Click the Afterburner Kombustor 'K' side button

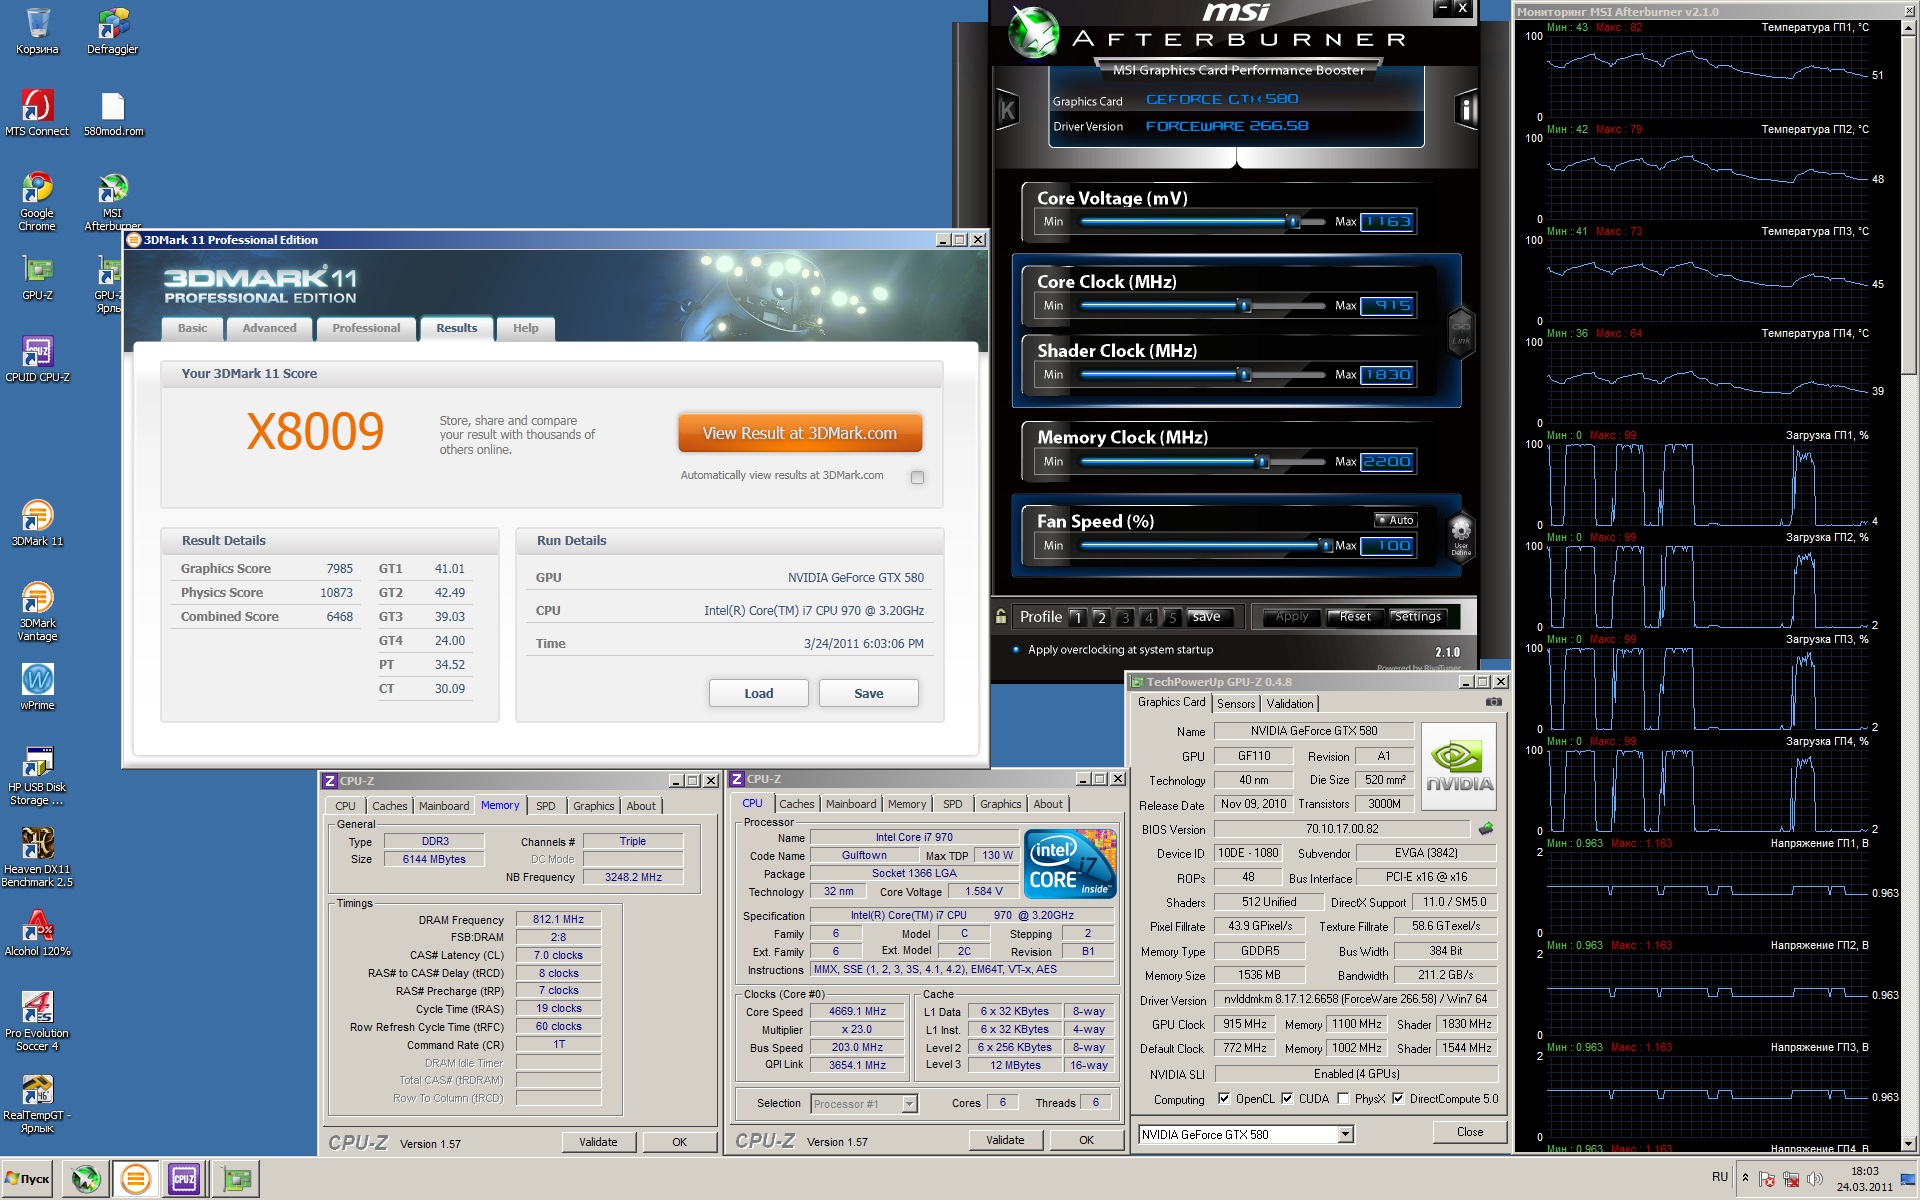[x=1007, y=110]
